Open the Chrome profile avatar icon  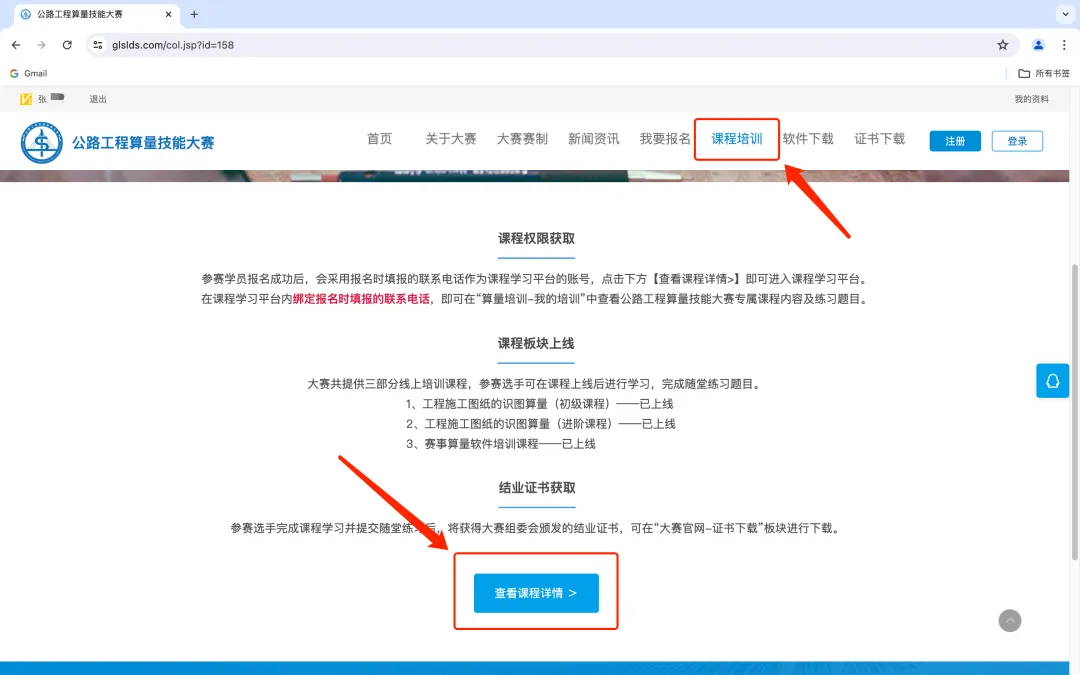pos(1037,44)
